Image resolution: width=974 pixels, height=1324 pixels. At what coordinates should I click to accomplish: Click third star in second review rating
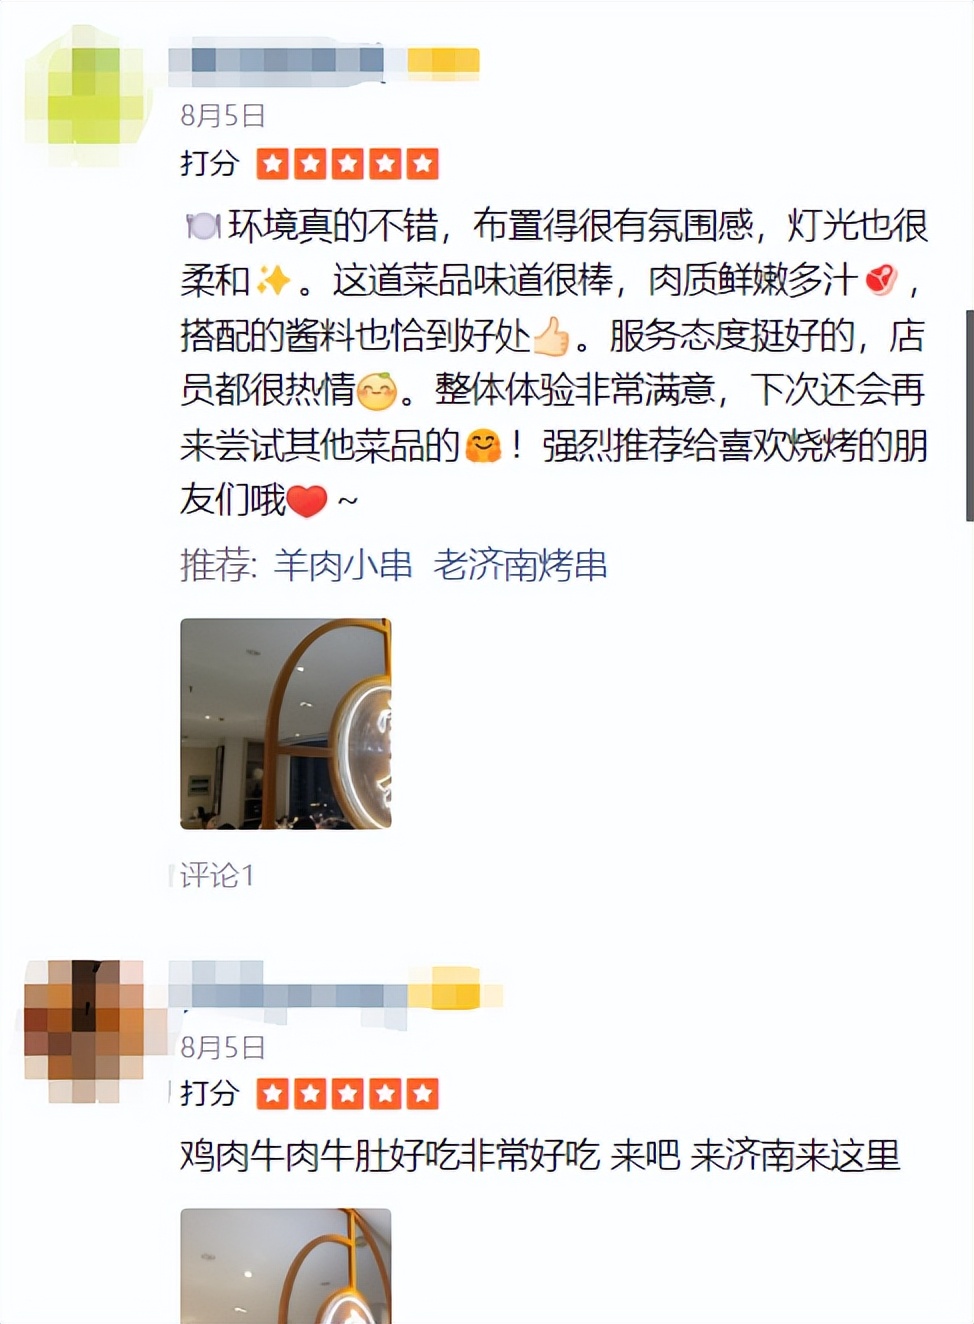pyautogui.click(x=348, y=1094)
